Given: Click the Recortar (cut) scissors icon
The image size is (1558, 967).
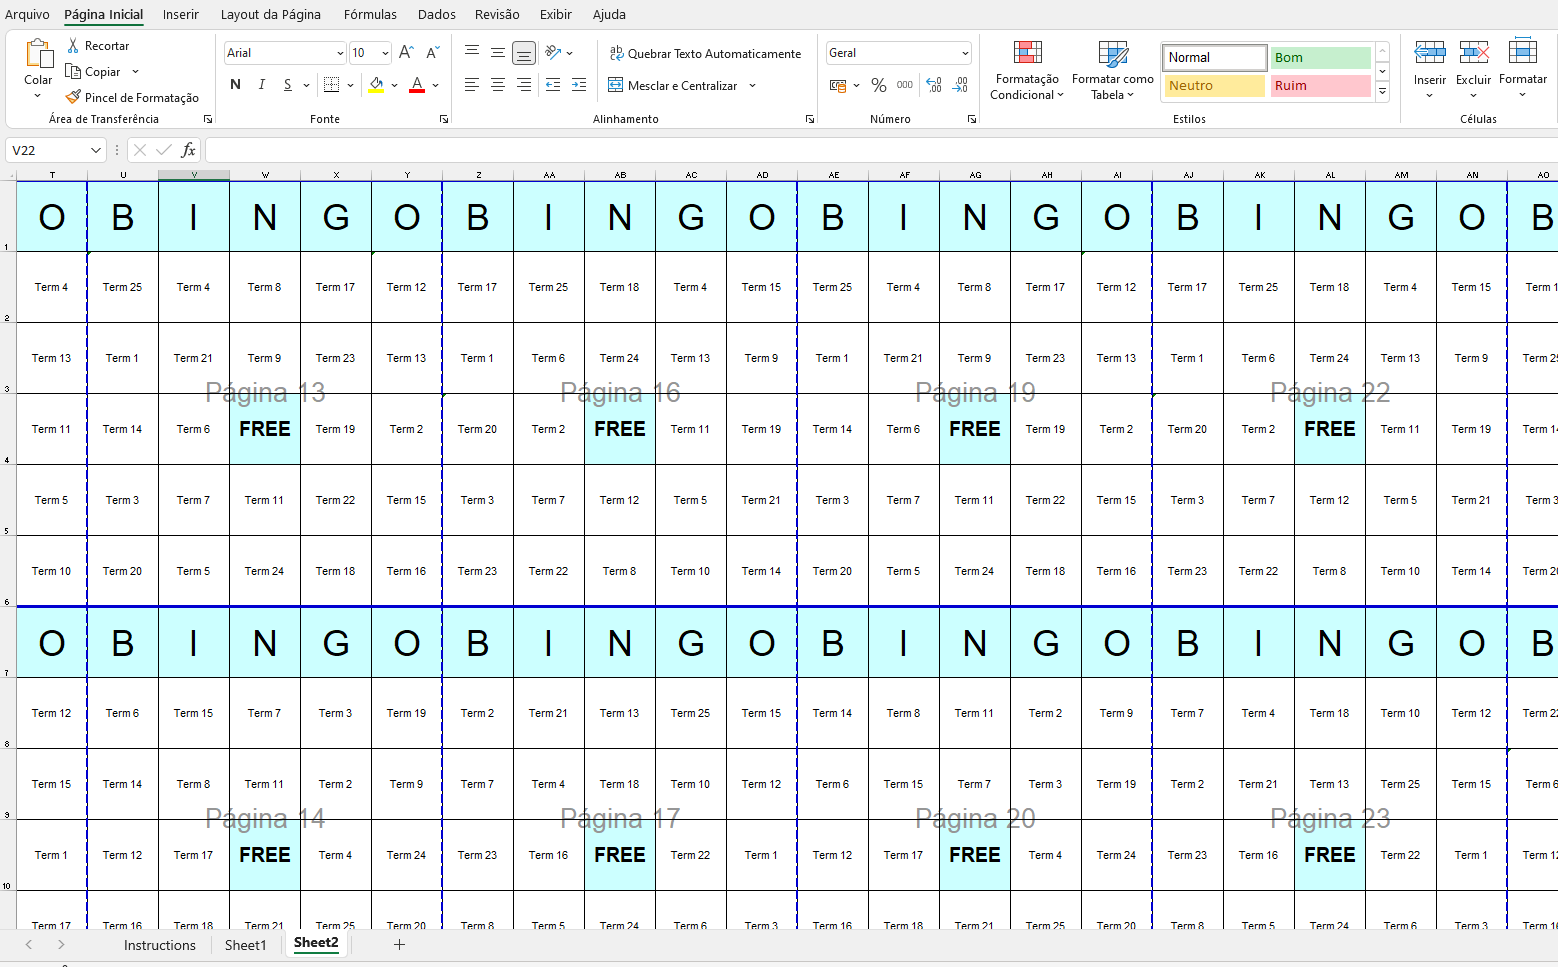Looking at the screenshot, I should (x=73, y=46).
